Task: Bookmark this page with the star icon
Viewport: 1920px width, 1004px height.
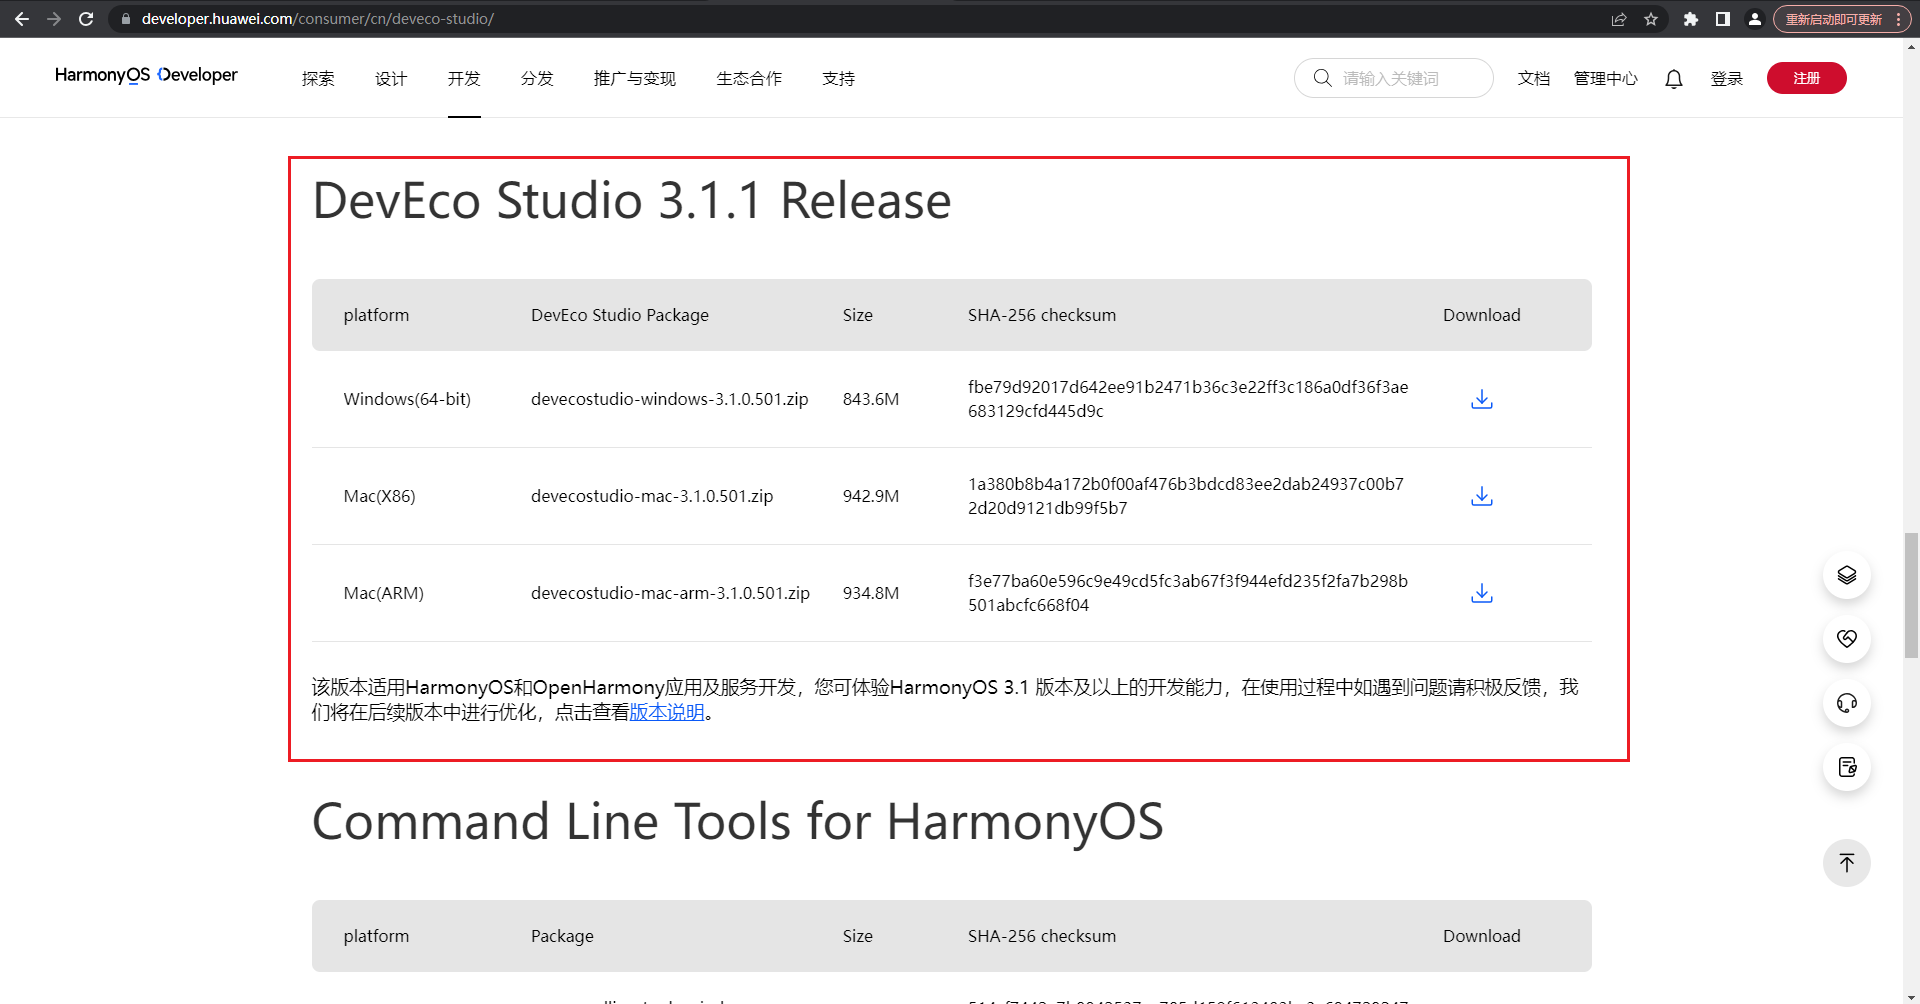Action: (1651, 19)
